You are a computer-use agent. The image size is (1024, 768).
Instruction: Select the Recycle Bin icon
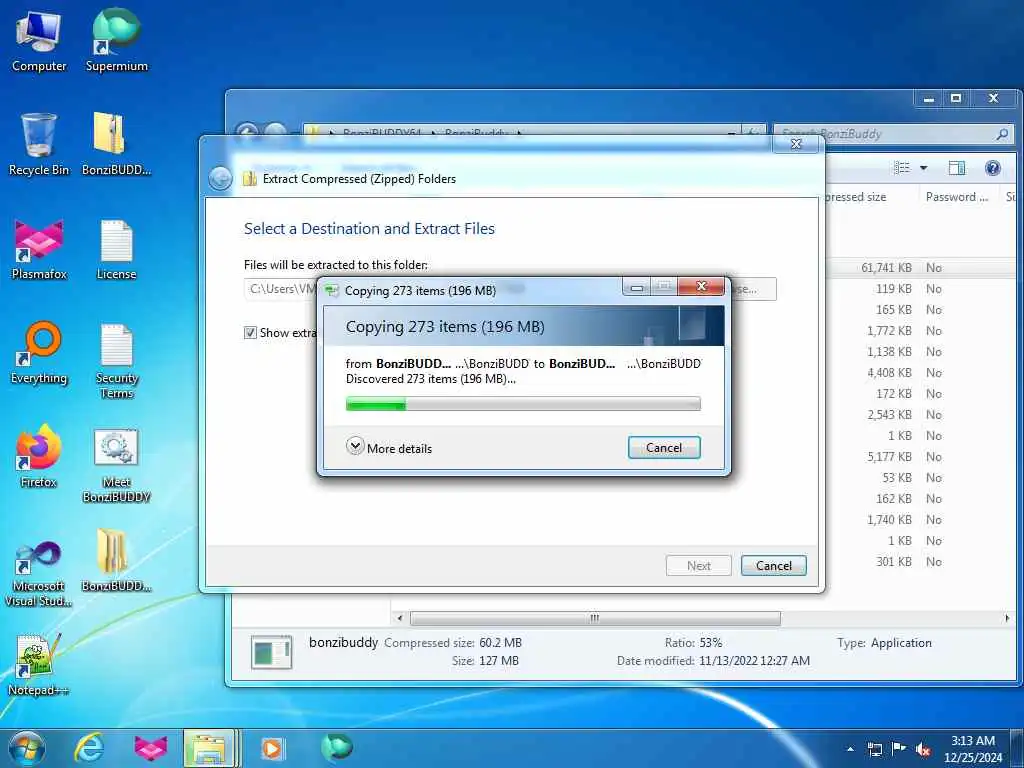39,144
